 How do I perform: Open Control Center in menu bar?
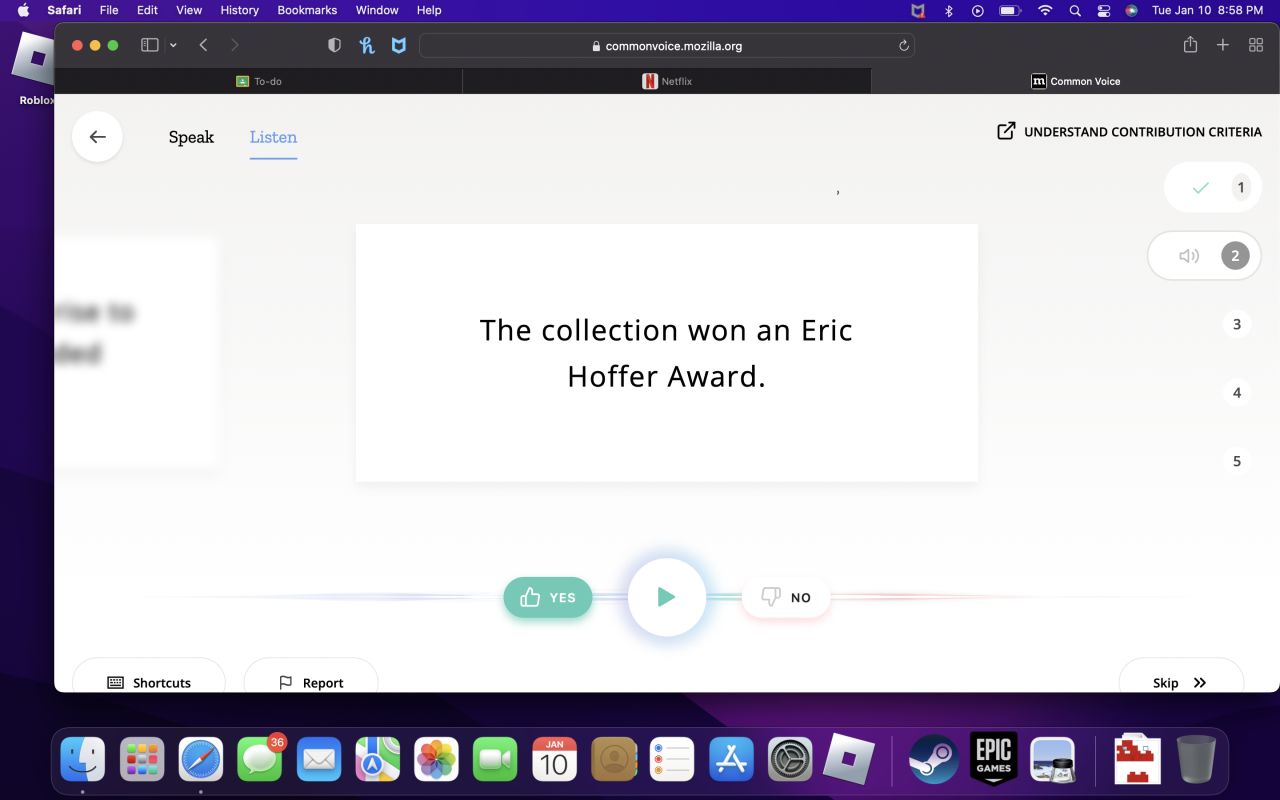[x=1104, y=10]
